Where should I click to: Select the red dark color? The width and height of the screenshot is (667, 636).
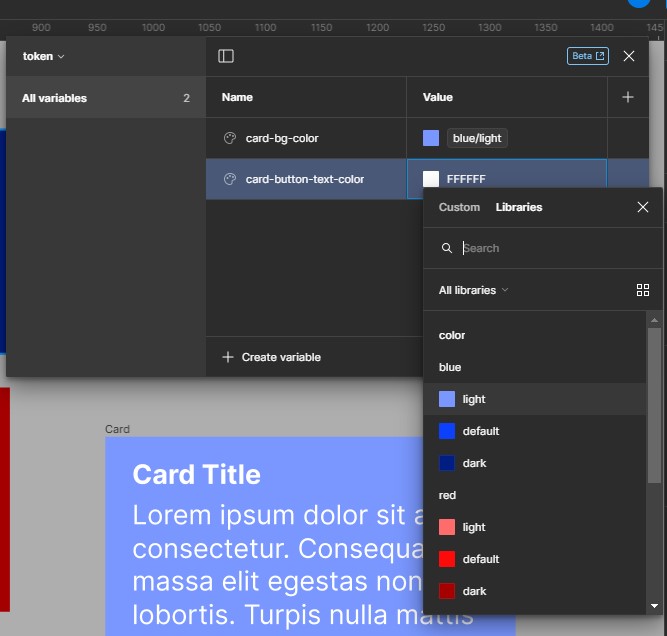coord(474,591)
